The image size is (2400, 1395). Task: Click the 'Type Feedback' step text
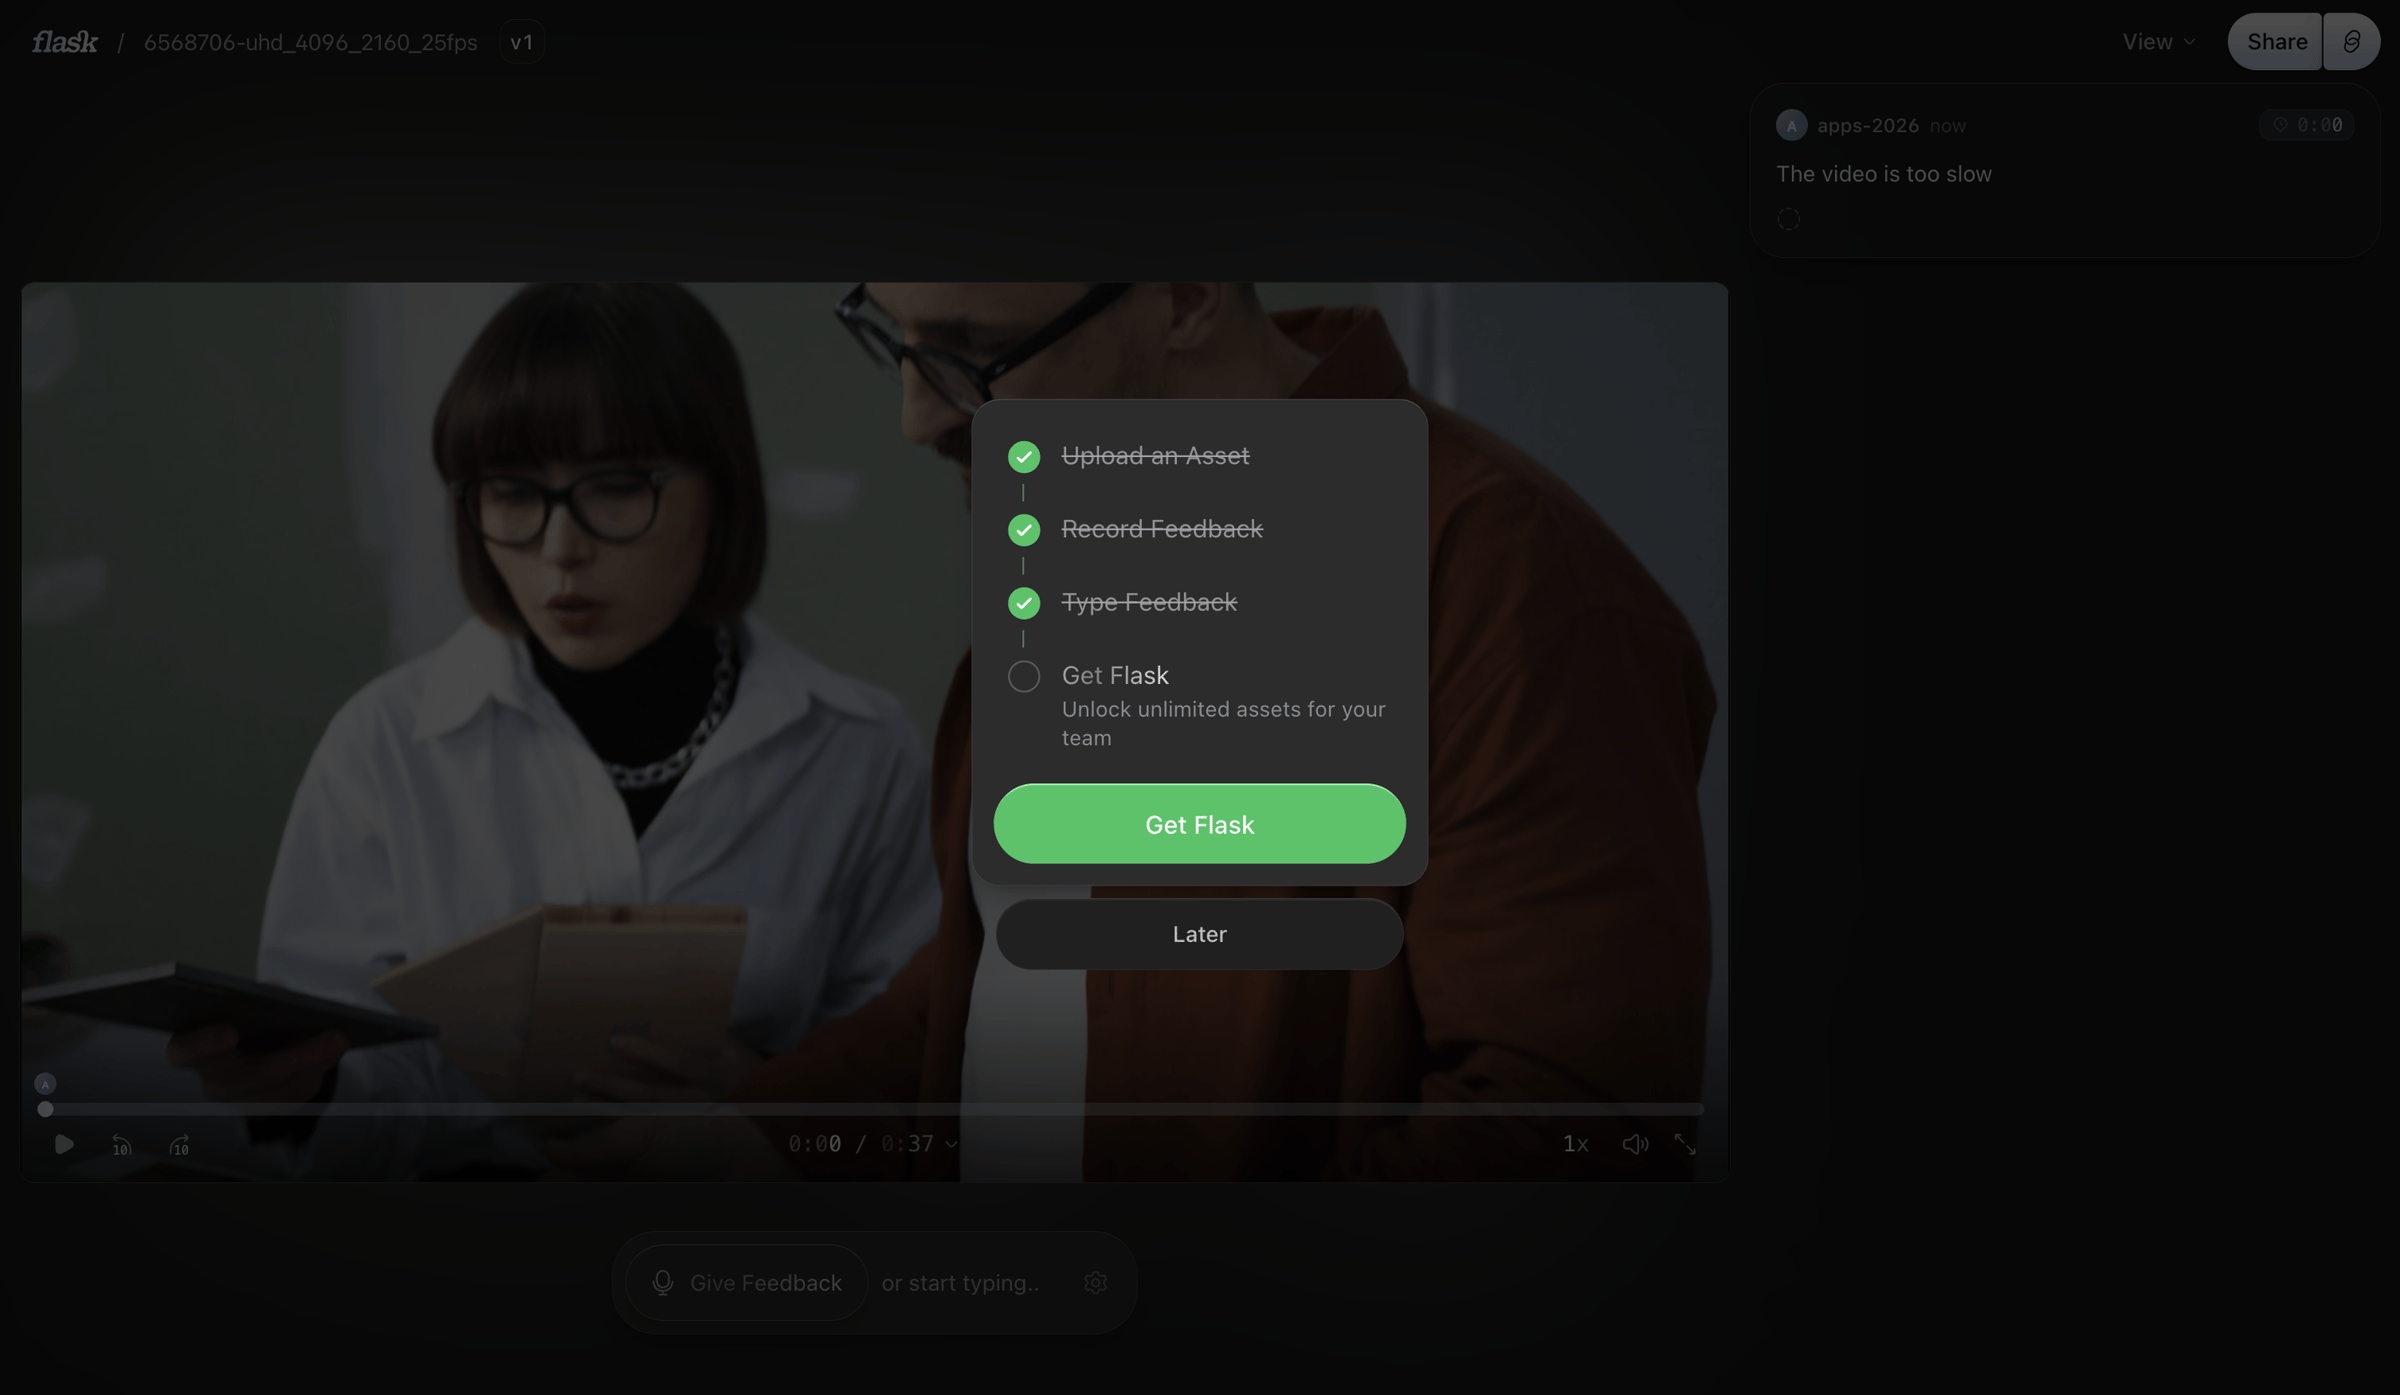click(1149, 602)
